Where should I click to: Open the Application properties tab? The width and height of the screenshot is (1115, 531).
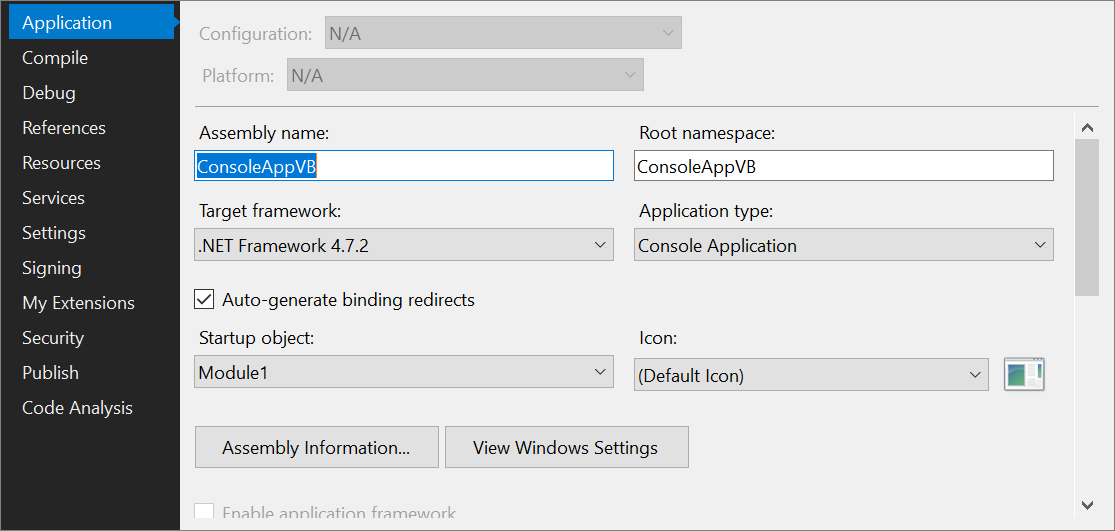91,23
